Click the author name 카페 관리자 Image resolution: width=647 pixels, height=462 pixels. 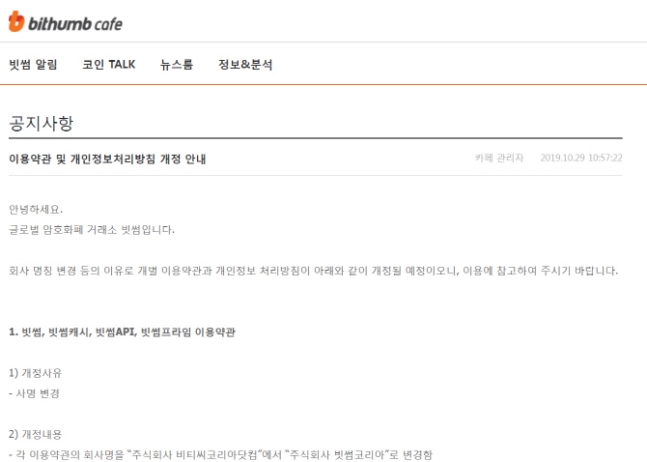[499, 158]
